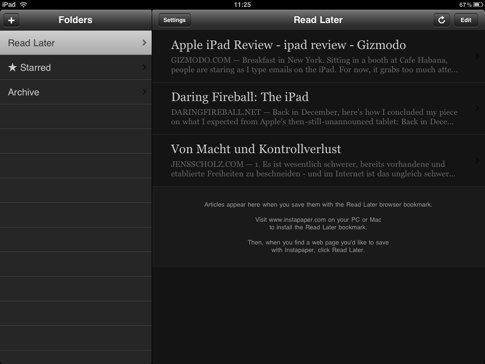Expand chevron on Read Later row
Image resolution: width=485 pixels, height=364 pixels.
[x=144, y=43]
